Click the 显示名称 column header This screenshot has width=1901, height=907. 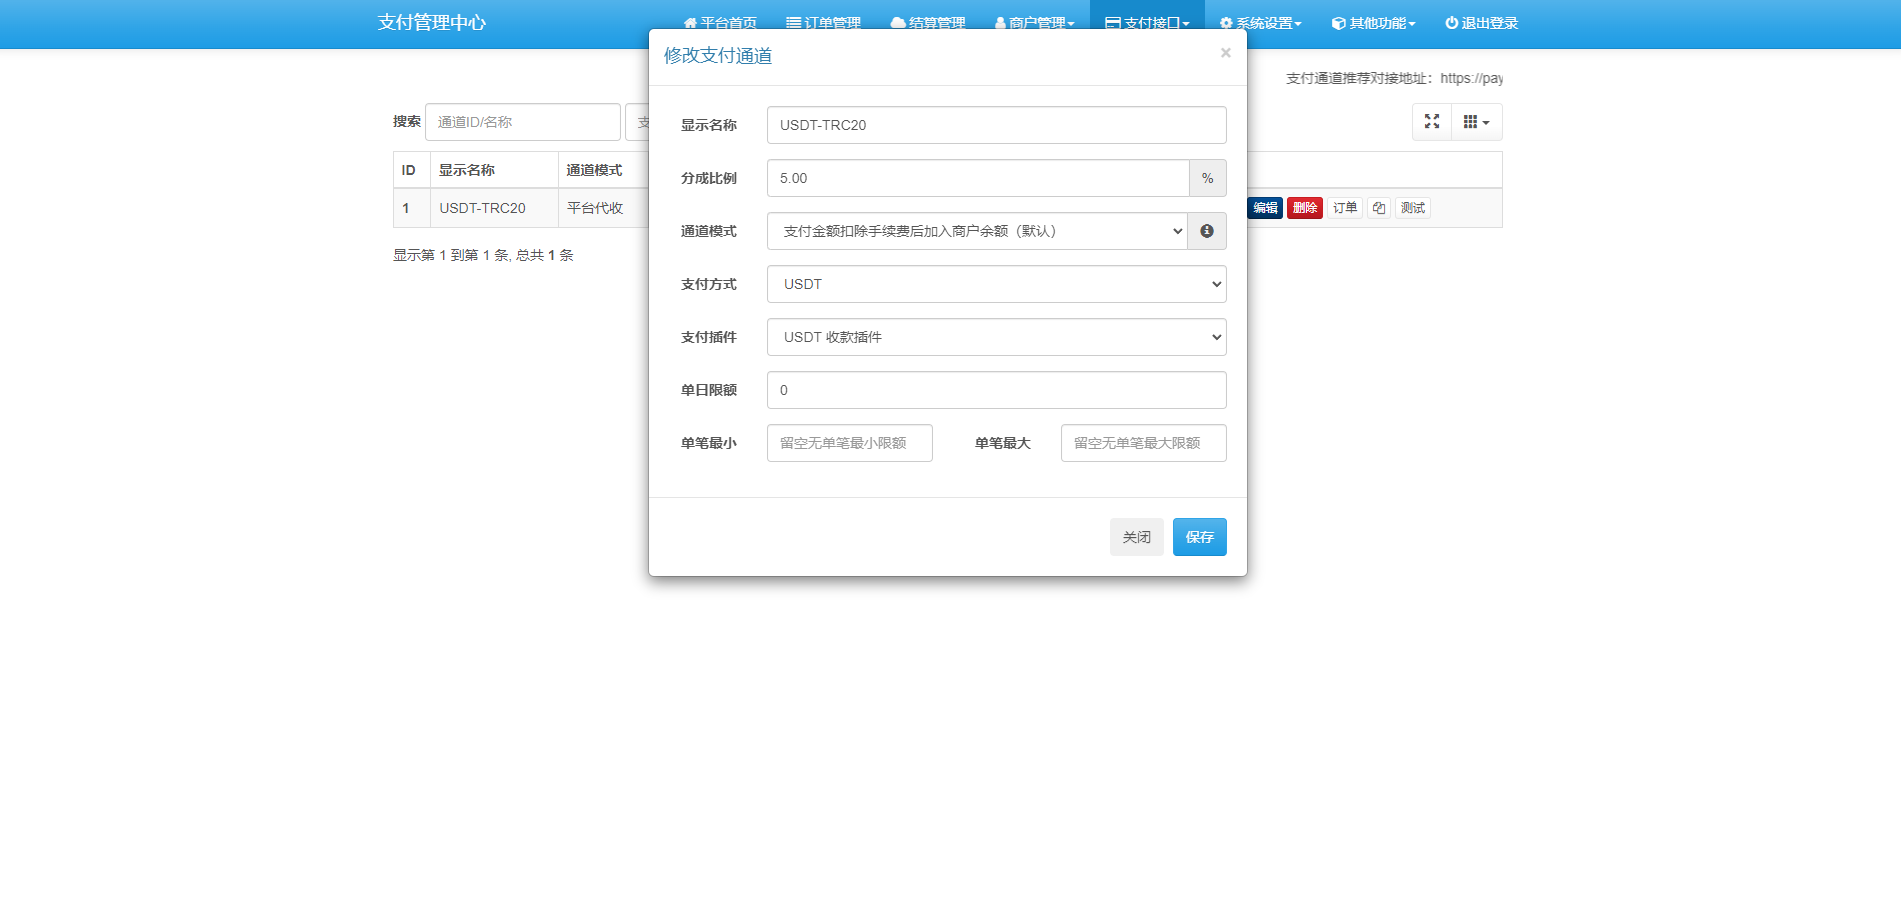click(494, 170)
